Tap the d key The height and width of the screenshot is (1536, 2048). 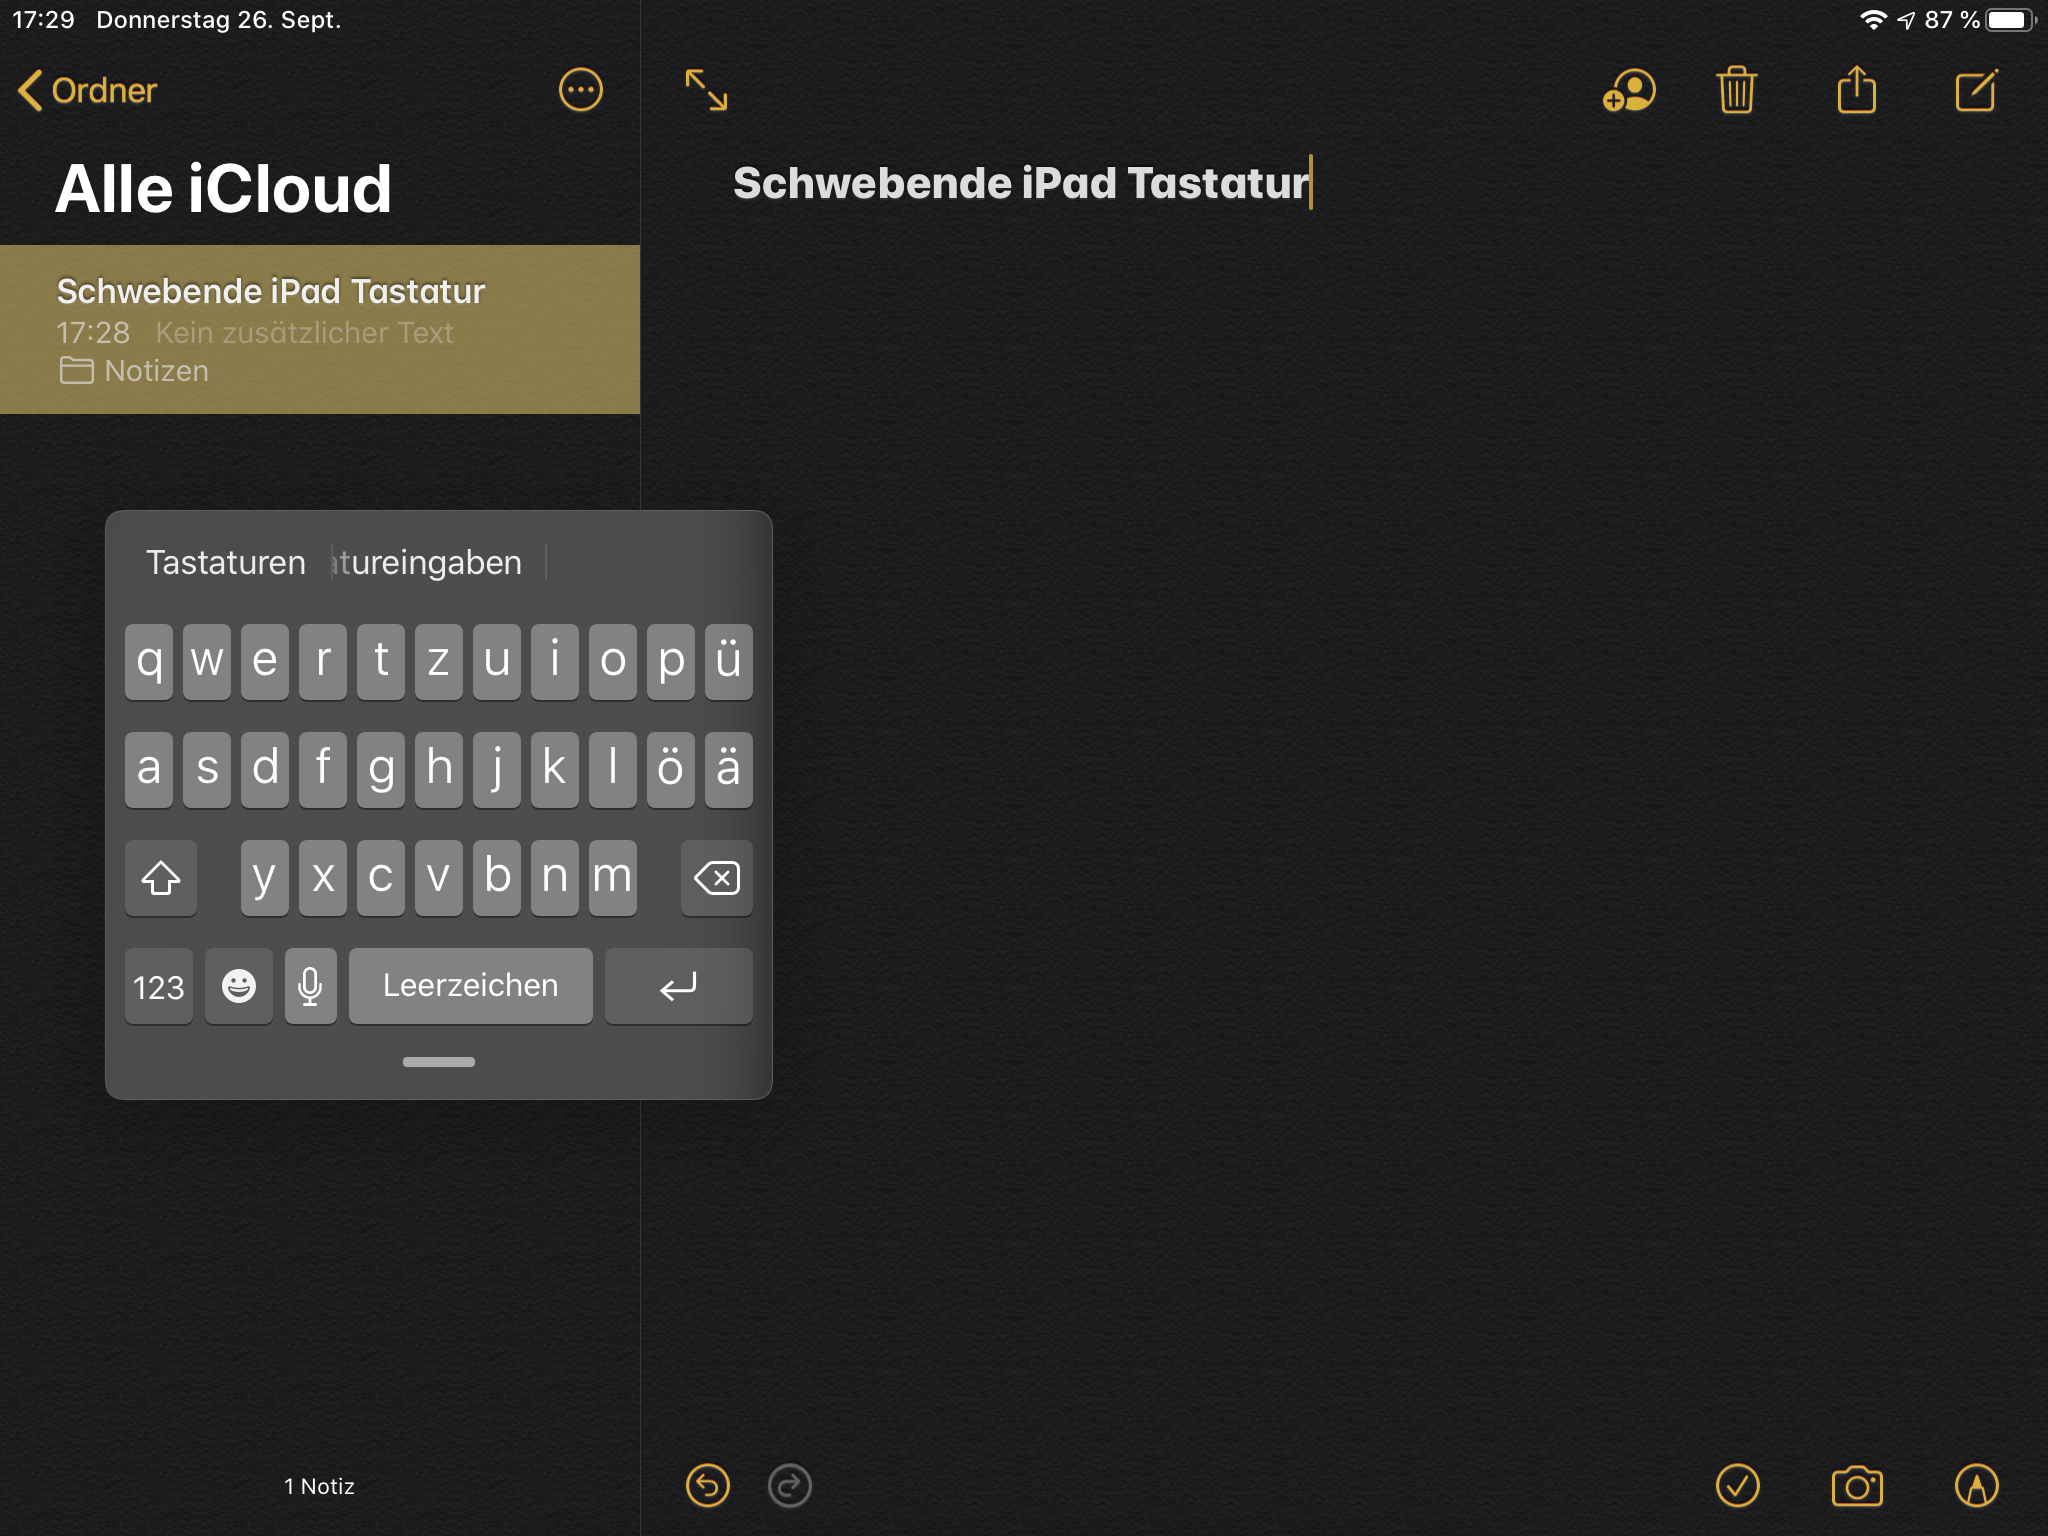click(265, 770)
